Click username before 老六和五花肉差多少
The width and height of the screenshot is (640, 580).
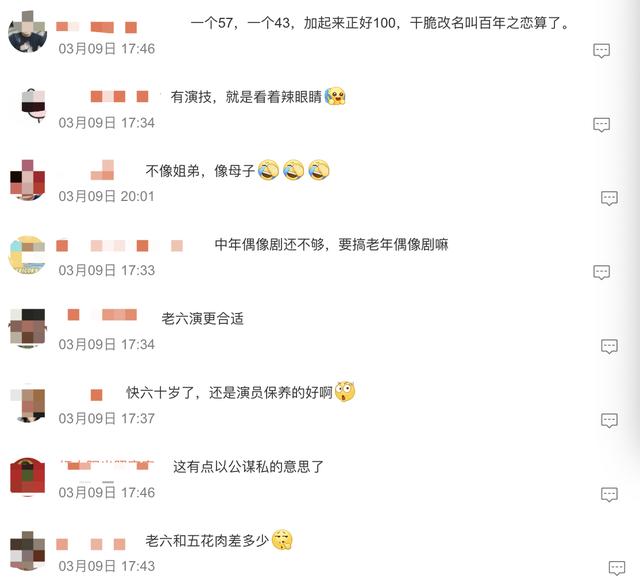pos(91,544)
